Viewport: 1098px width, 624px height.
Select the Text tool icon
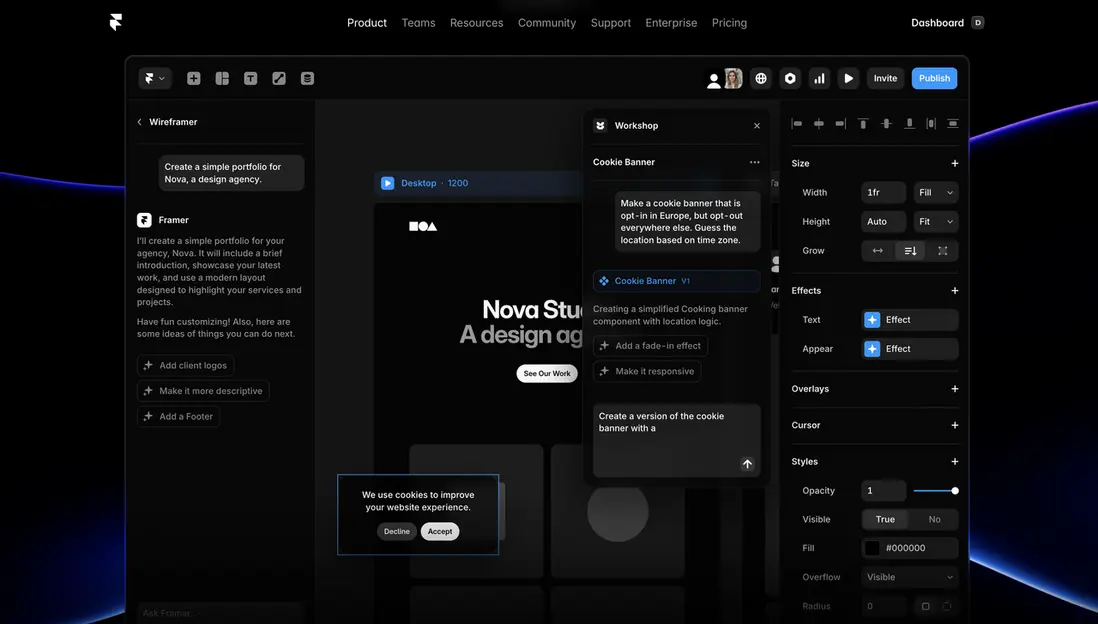(250, 78)
